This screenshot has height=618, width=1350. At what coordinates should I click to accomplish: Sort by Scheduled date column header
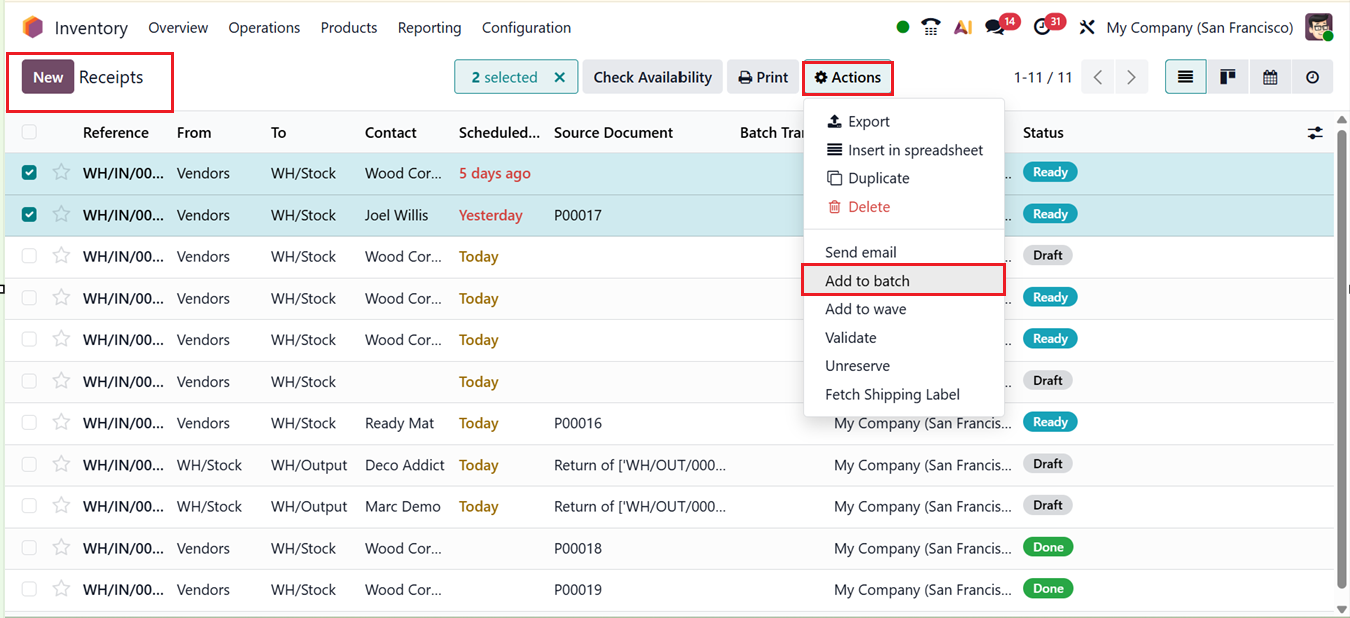[499, 132]
